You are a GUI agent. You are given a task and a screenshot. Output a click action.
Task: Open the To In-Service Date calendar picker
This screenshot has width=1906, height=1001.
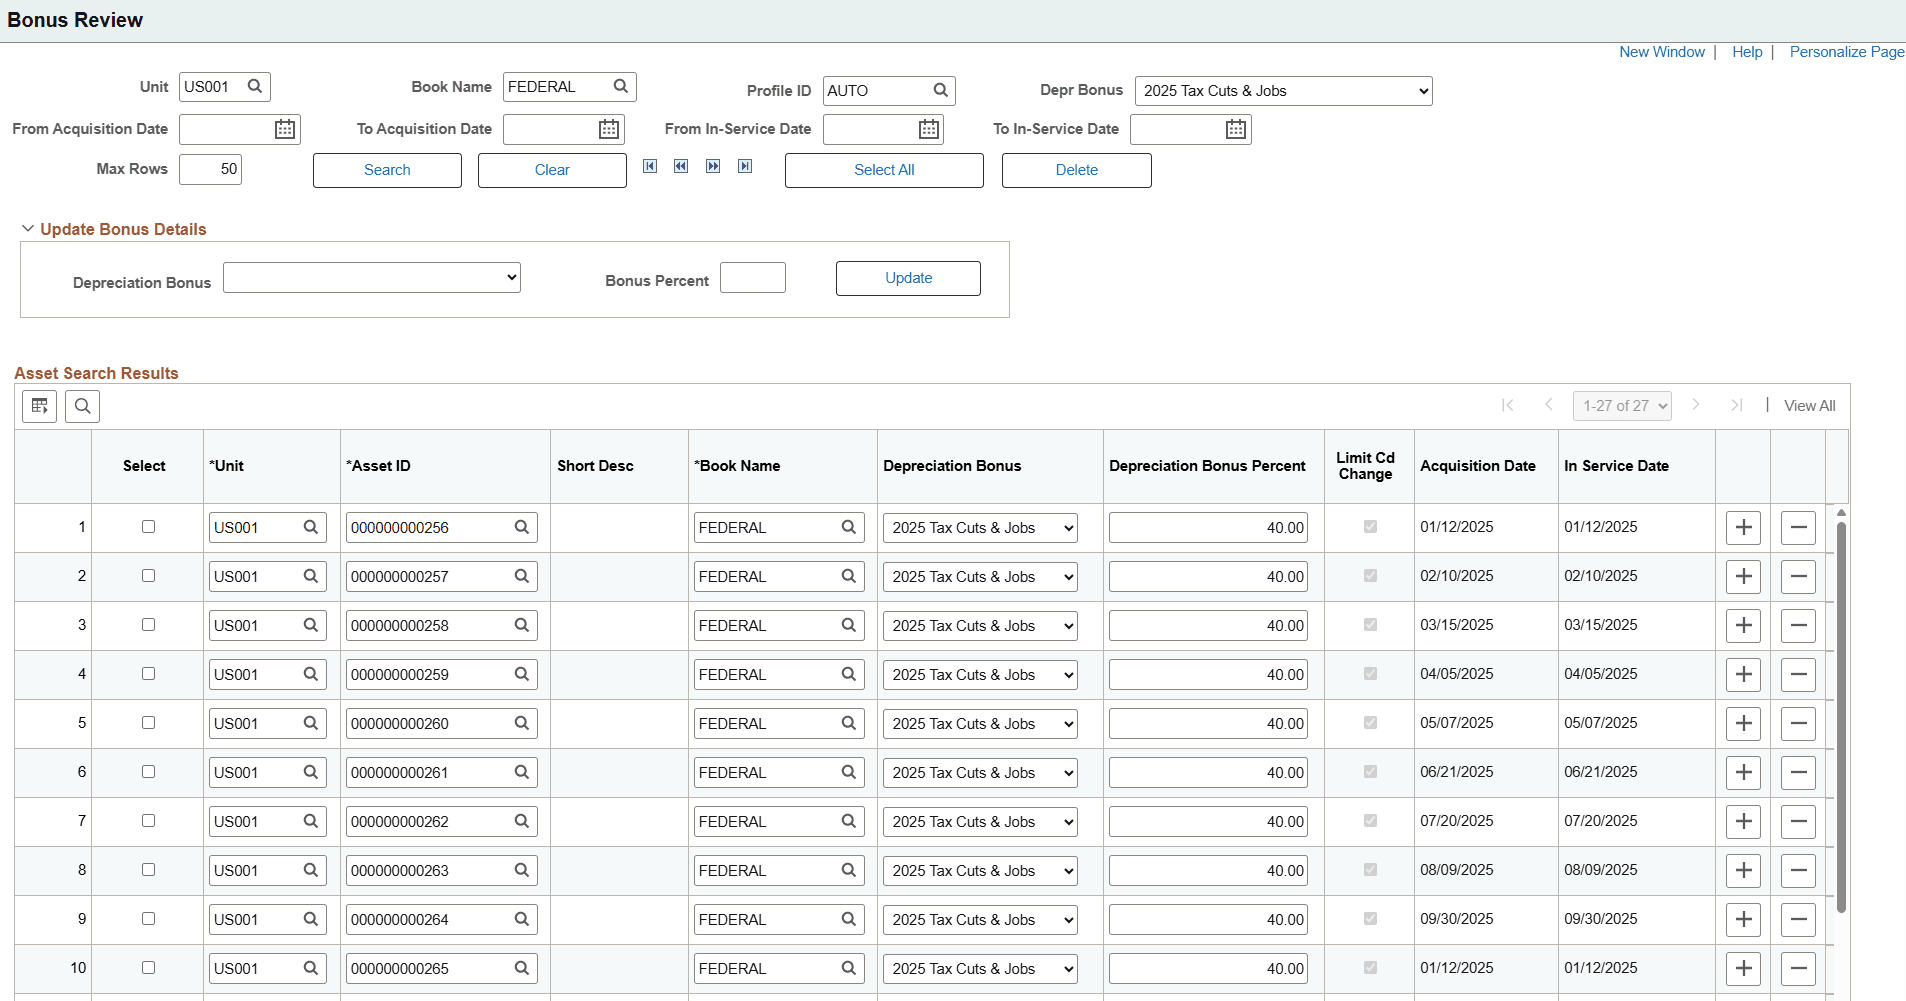(1236, 129)
